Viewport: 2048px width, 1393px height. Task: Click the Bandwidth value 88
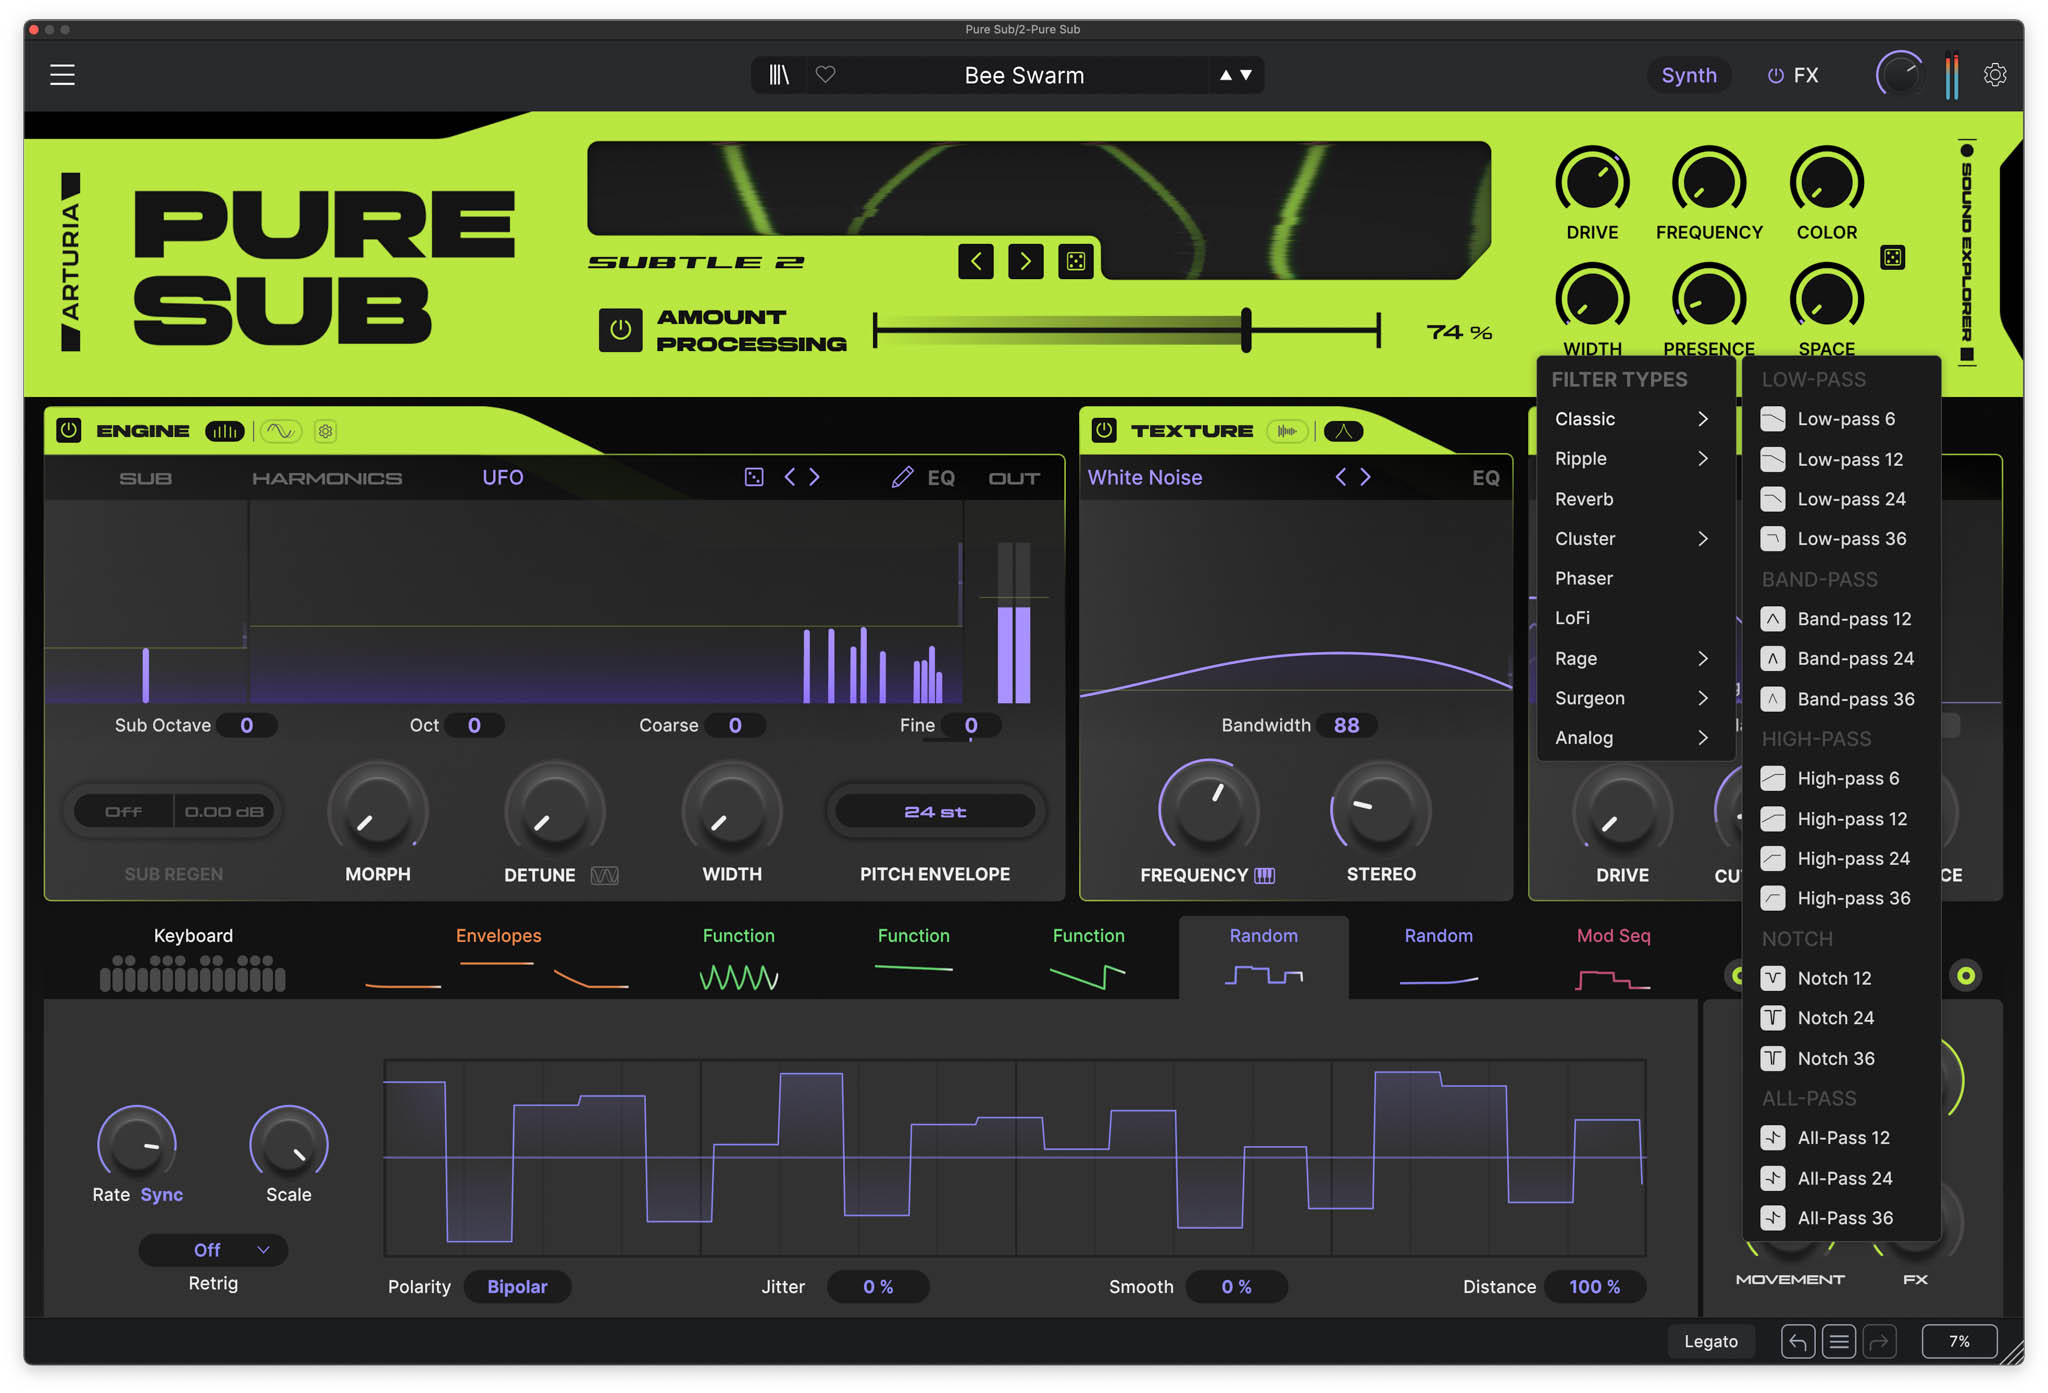click(1346, 725)
